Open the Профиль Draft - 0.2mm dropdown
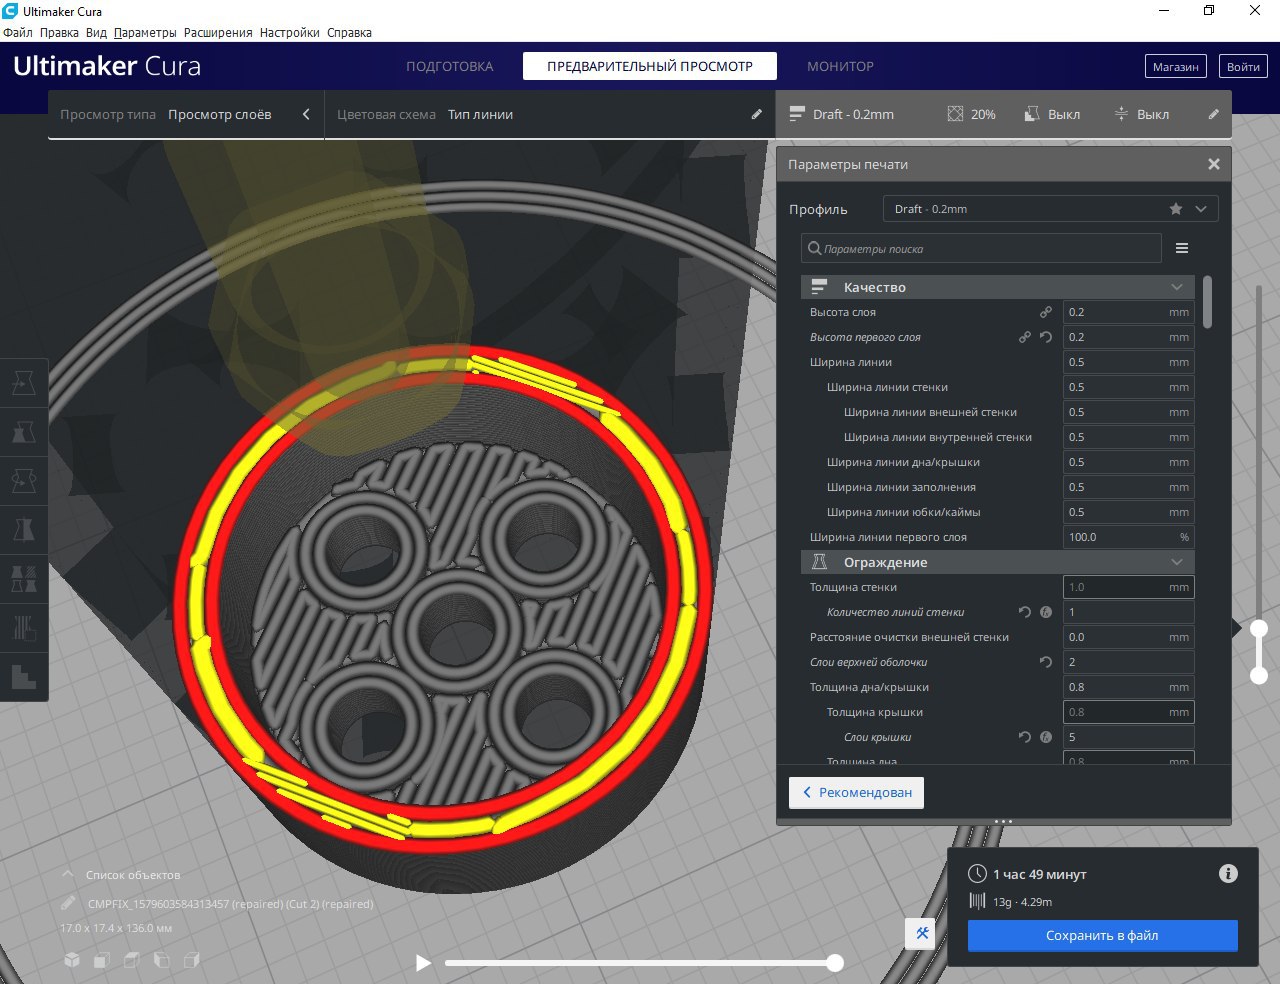The height and width of the screenshot is (984, 1280). pos(1050,209)
